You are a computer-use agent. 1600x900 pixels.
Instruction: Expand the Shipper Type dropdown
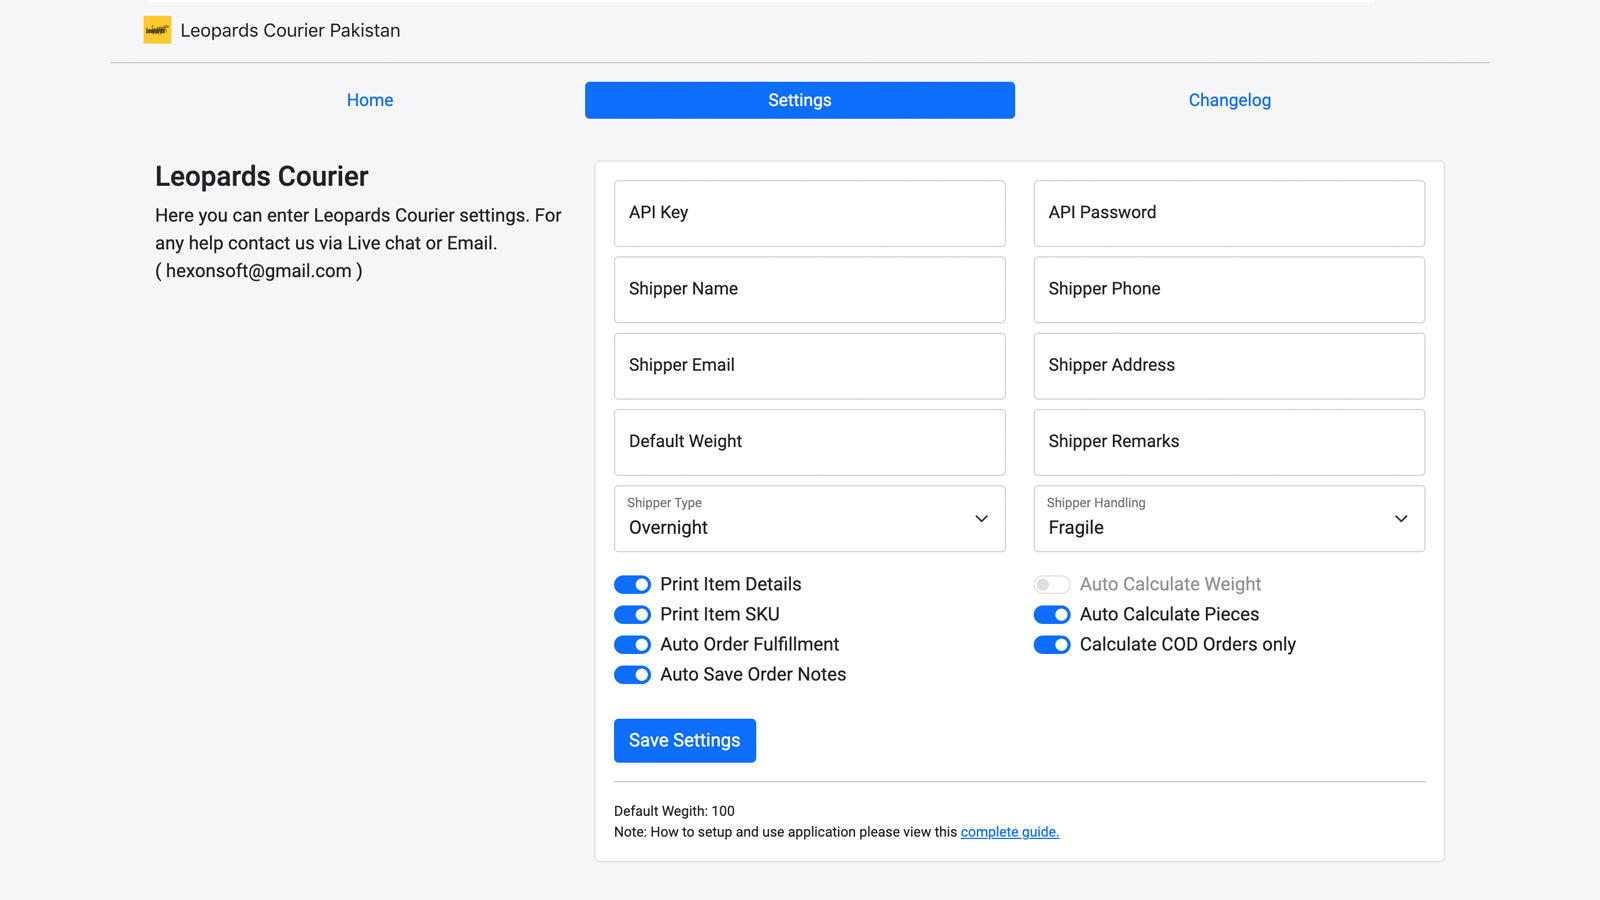[809, 519]
